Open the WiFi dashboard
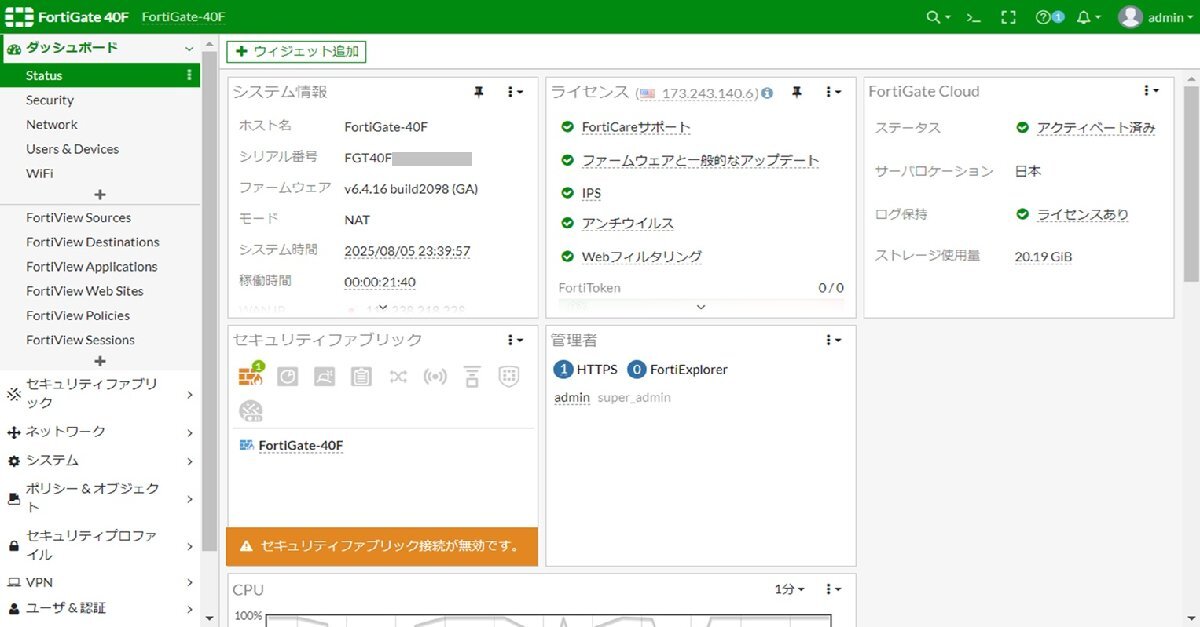 [x=40, y=173]
